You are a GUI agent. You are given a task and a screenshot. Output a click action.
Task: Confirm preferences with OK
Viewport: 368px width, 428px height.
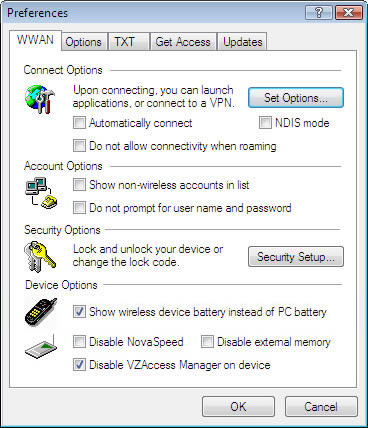pos(238,407)
